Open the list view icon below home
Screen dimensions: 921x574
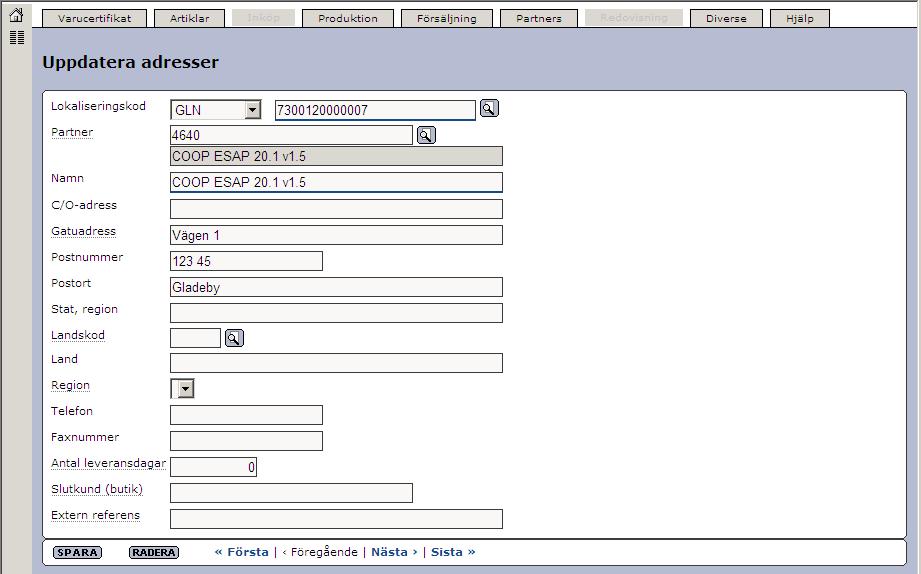[17, 38]
